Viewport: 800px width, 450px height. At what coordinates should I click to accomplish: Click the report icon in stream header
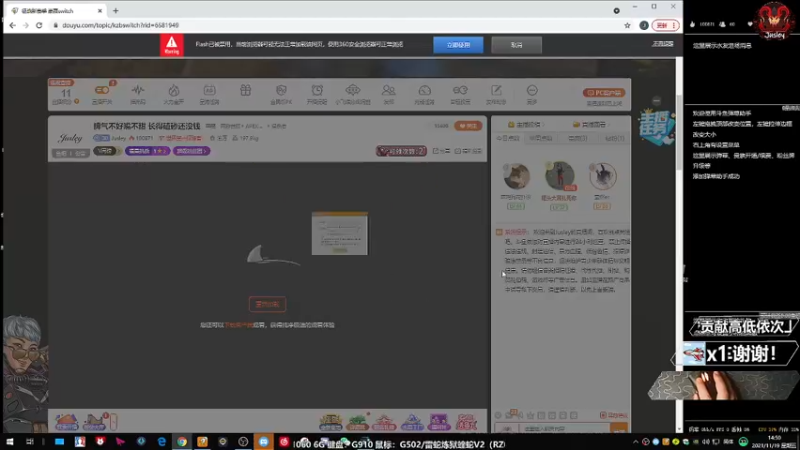[468, 151]
